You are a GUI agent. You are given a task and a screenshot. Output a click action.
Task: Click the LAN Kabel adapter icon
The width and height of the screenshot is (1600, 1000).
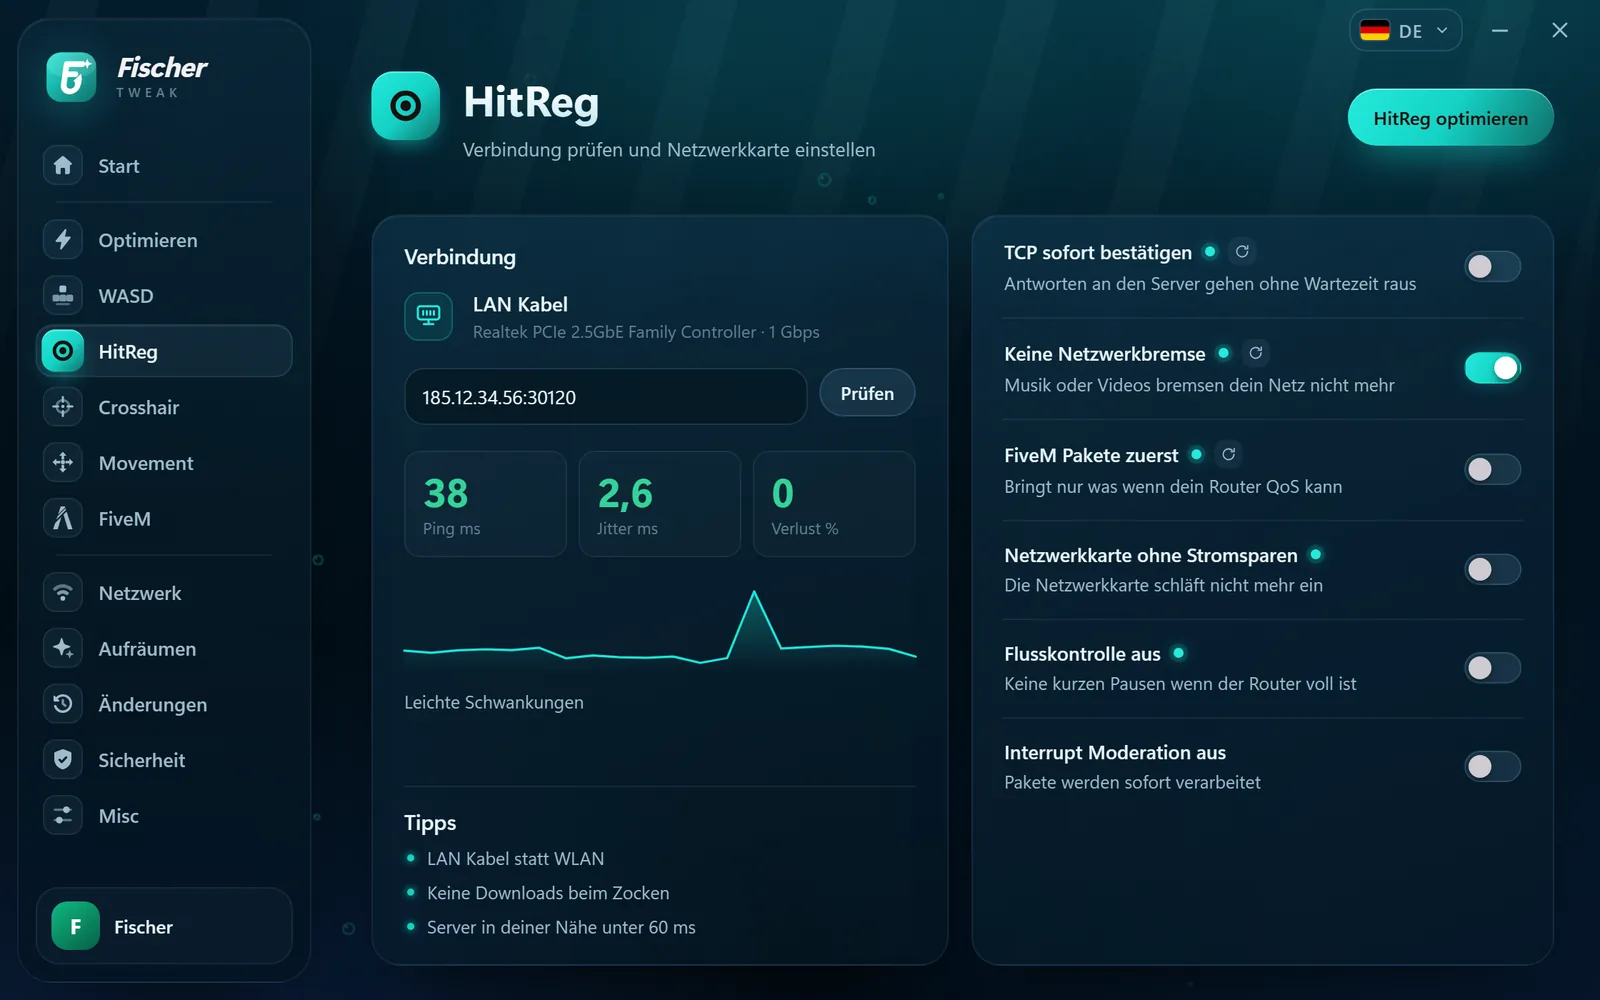pos(429,316)
